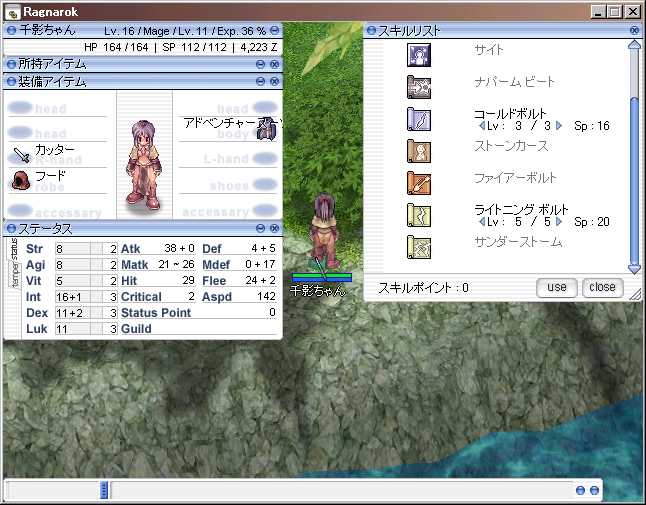646x505 pixels.
Task: Click round icon left of 装備アイテム title
Action: [12, 82]
